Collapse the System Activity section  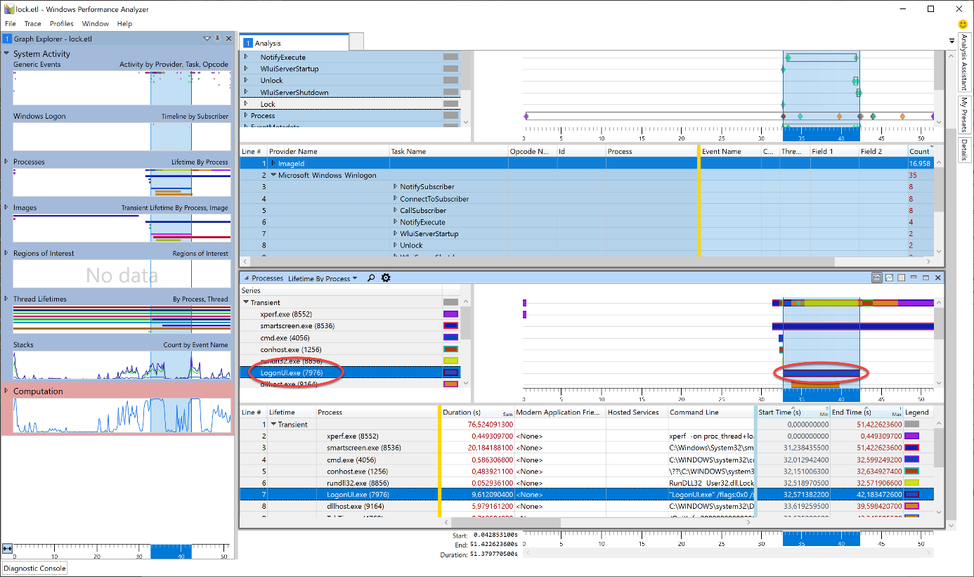click(x=7, y=54)
